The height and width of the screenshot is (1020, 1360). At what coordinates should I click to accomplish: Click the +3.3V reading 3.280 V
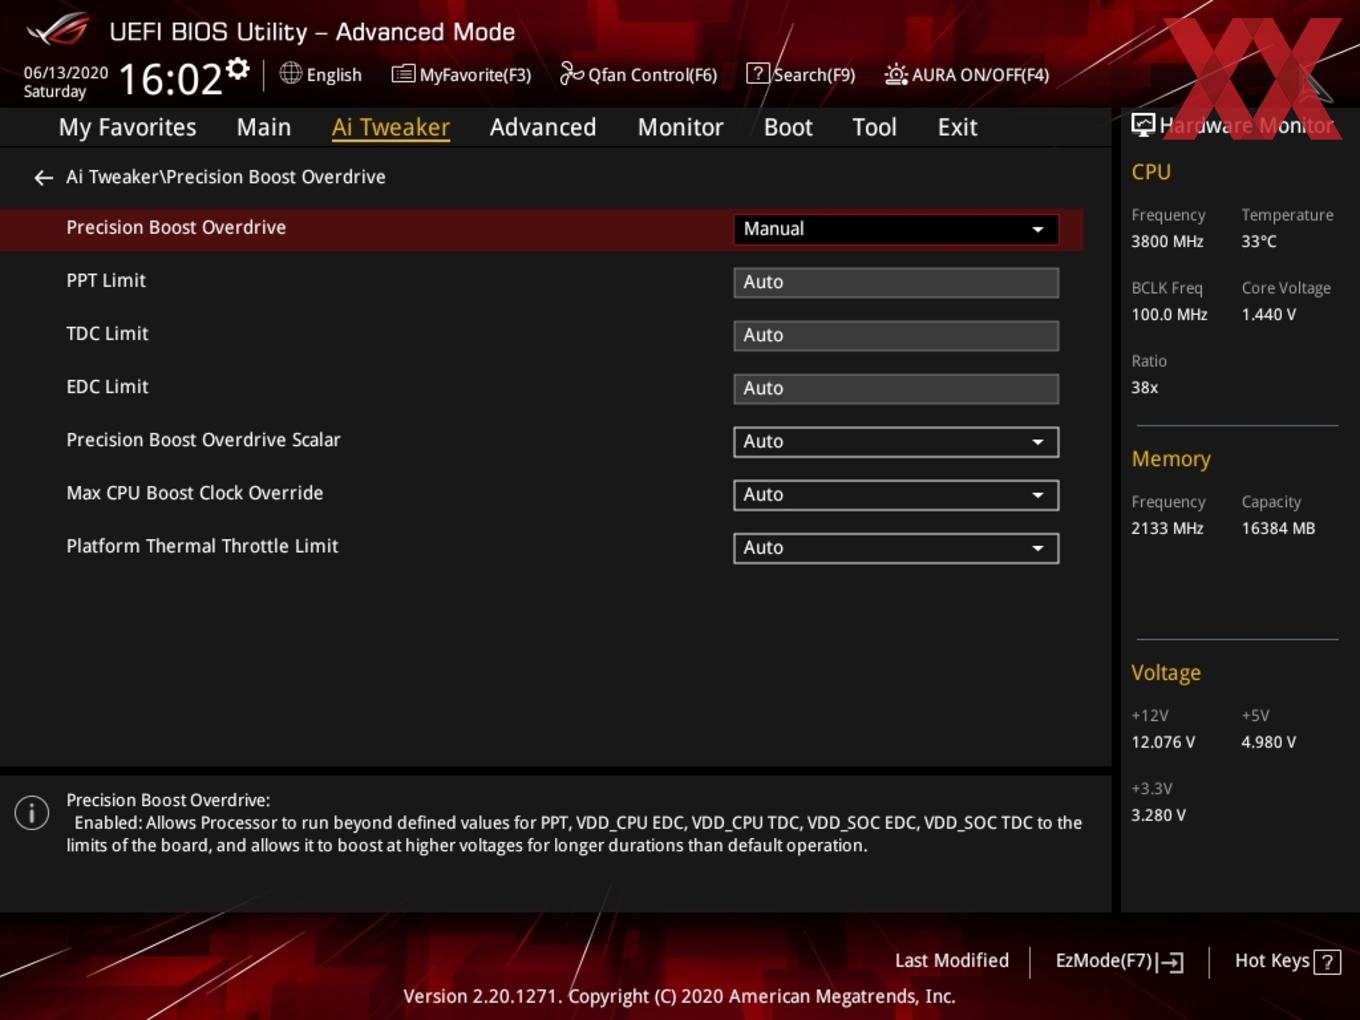click(1158, 816)
